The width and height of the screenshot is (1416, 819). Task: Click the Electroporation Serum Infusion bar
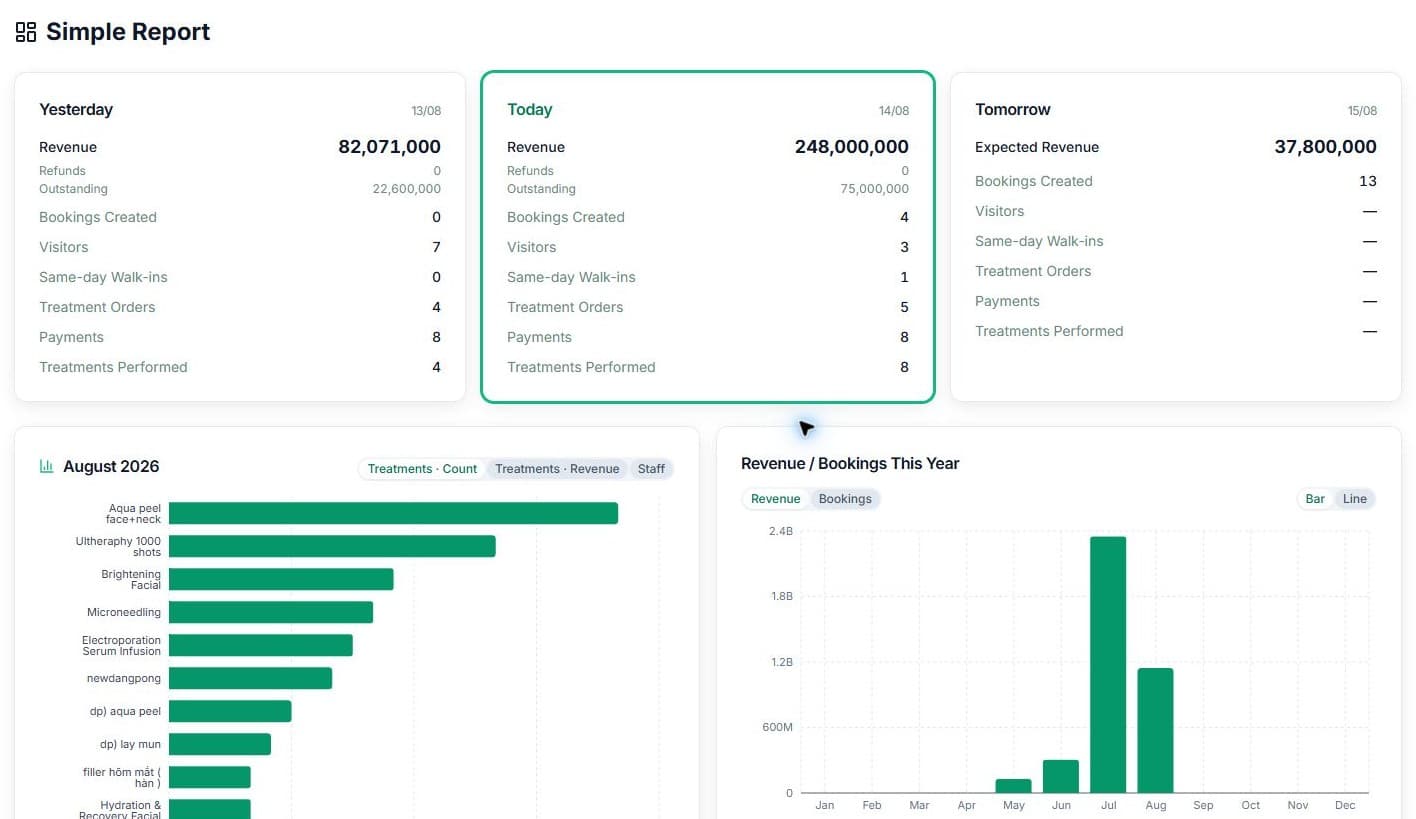[261, 645]
